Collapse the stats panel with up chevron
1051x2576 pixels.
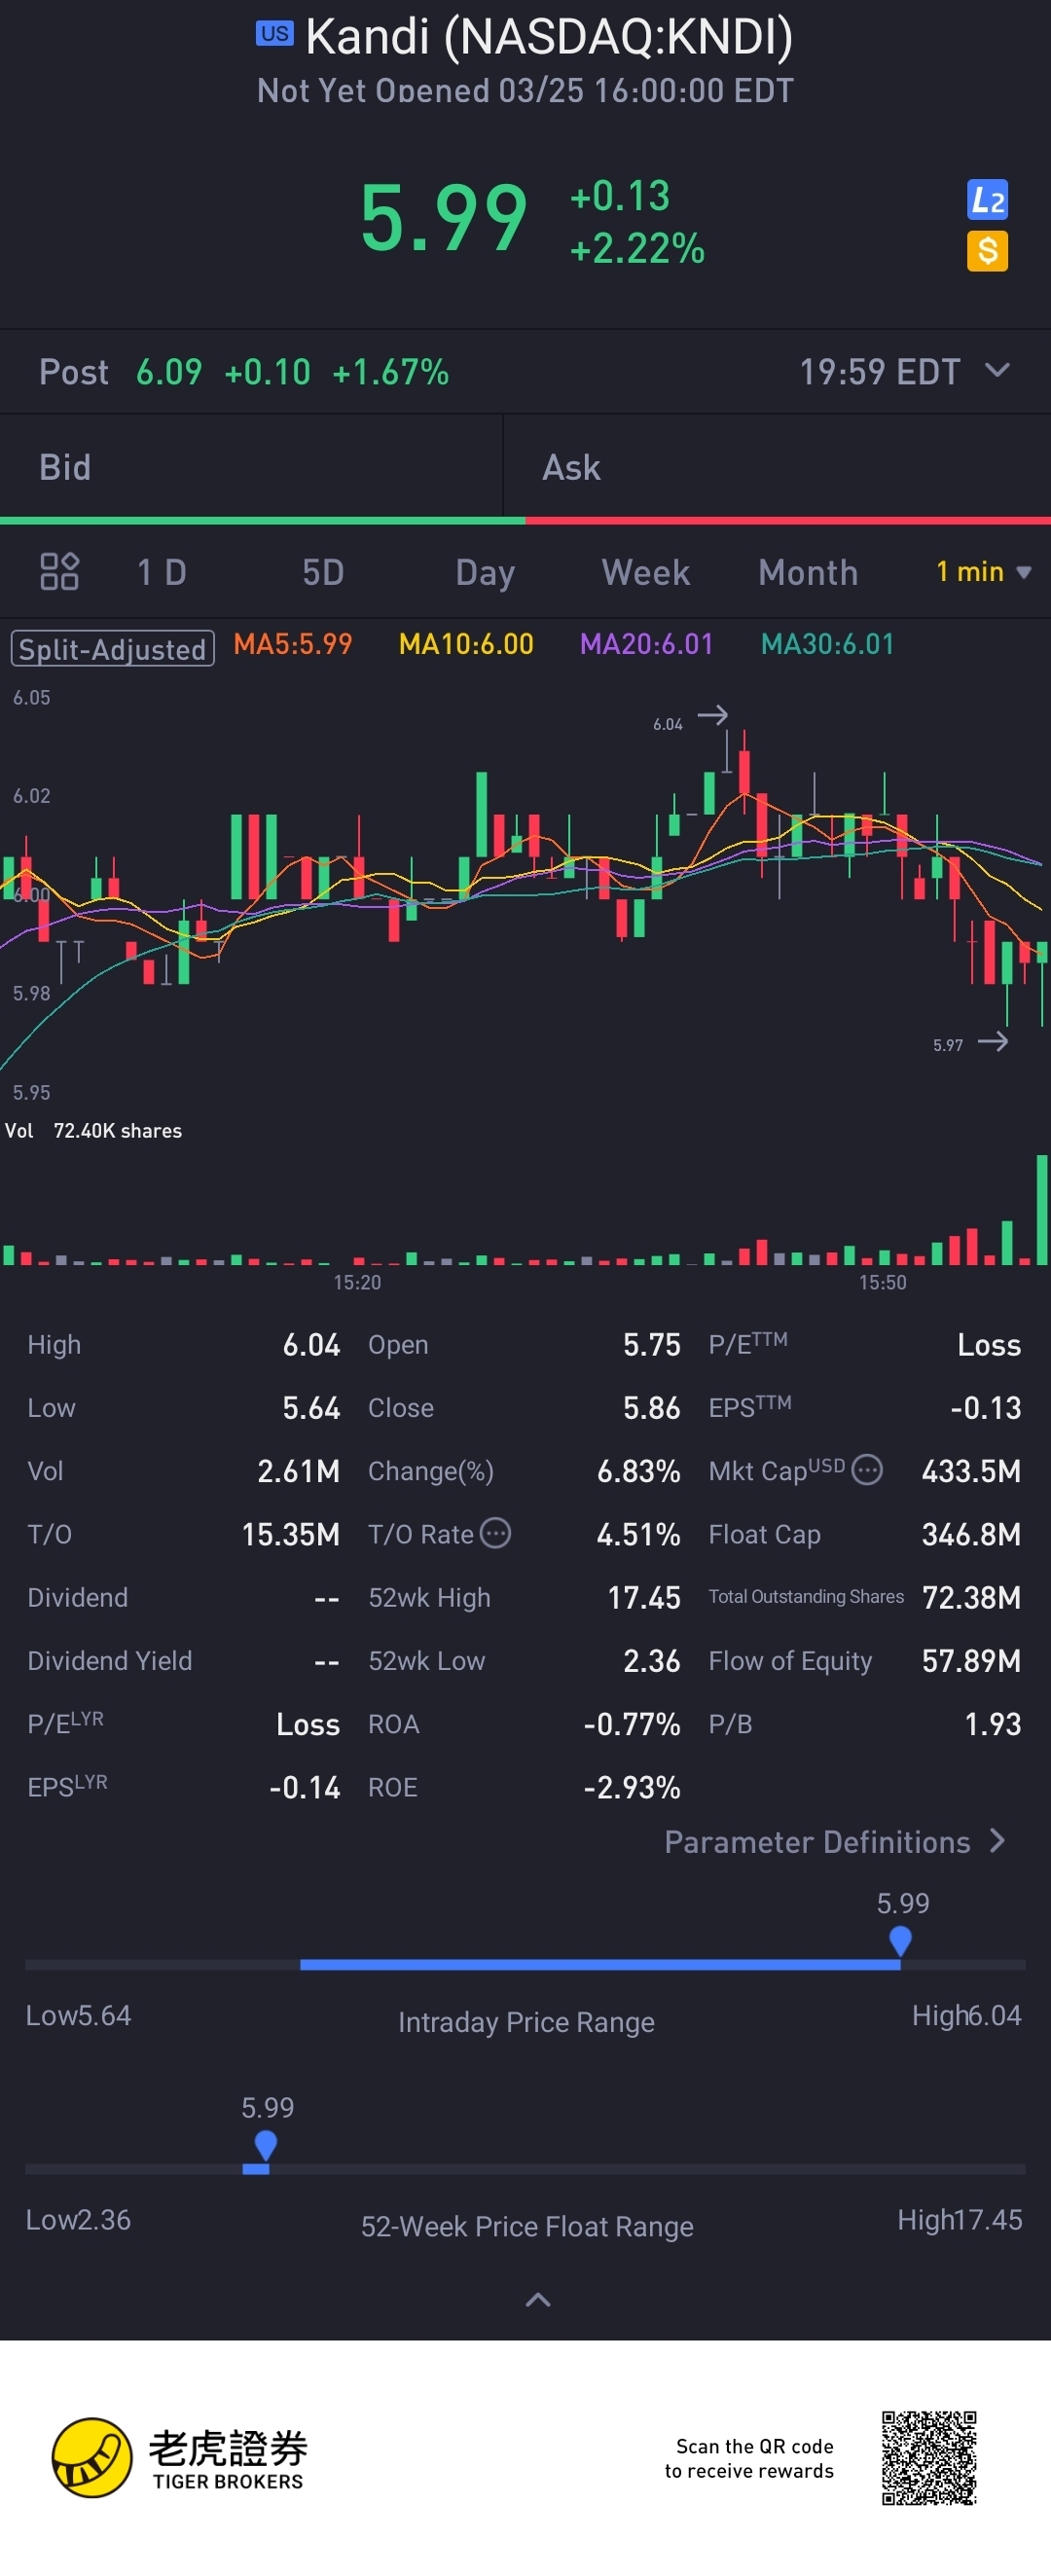[x=537, y=2300]
